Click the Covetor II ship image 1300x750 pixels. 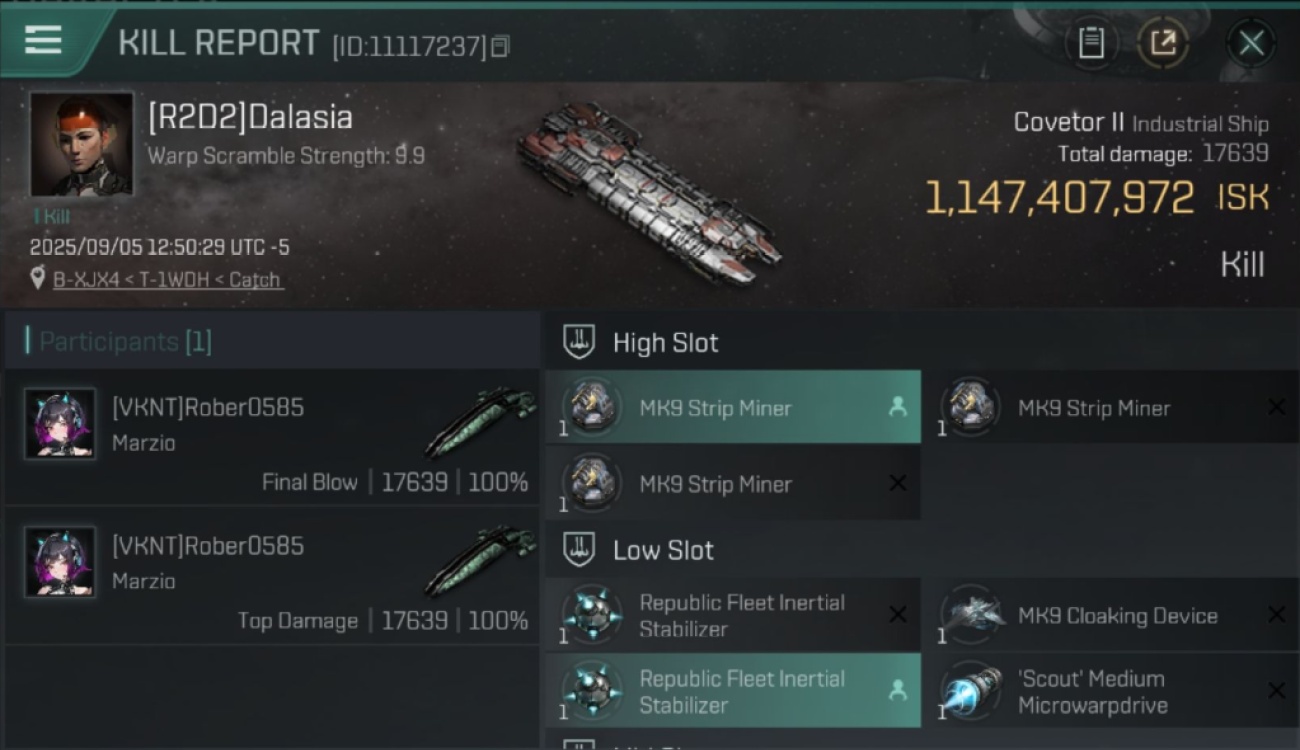tap(648, 190)
